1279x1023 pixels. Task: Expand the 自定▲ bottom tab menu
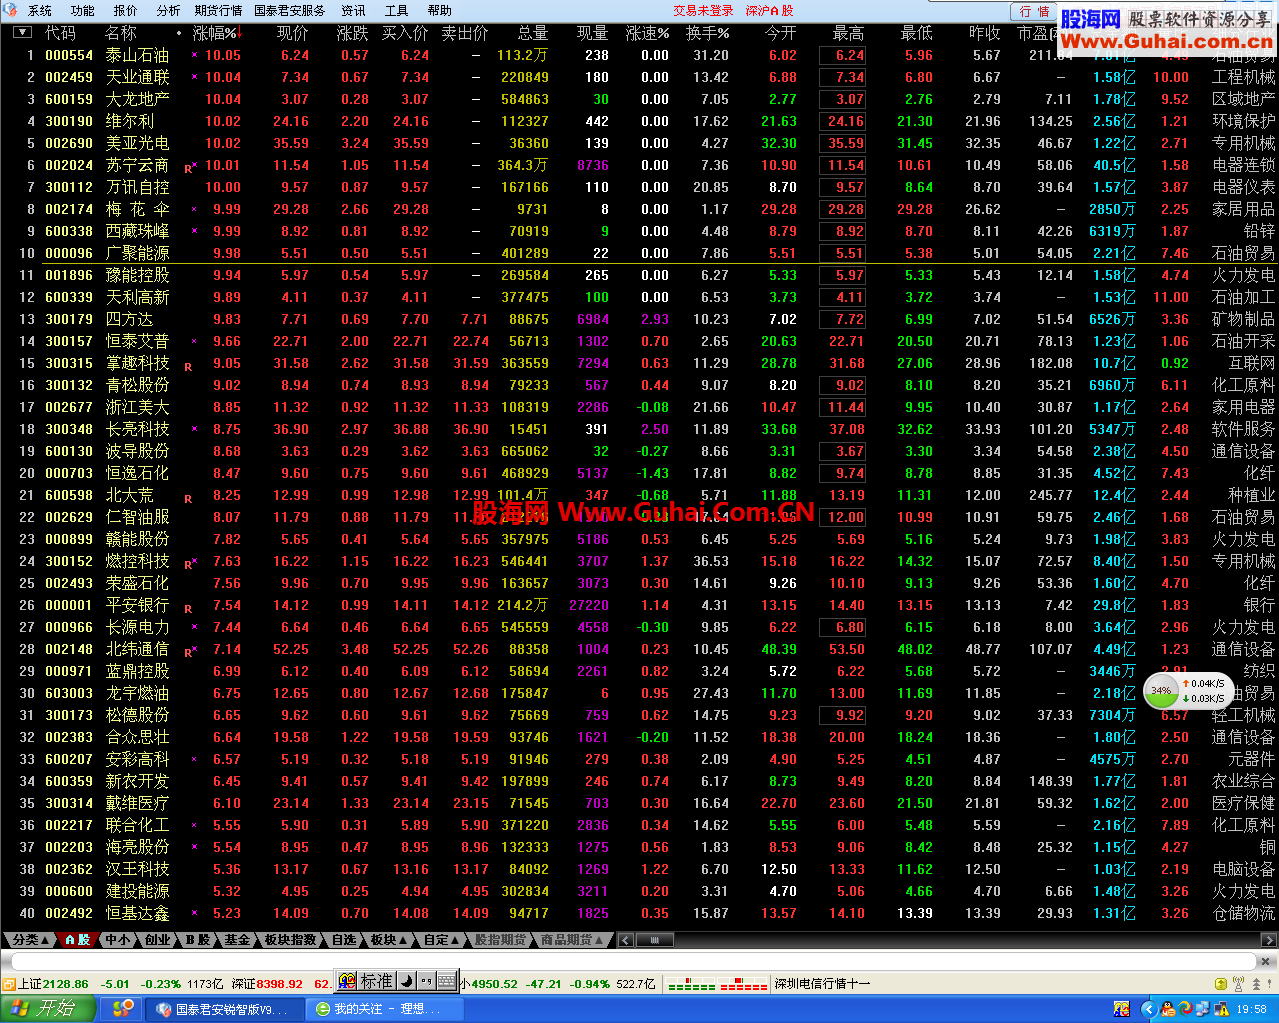tap(441, 940)
